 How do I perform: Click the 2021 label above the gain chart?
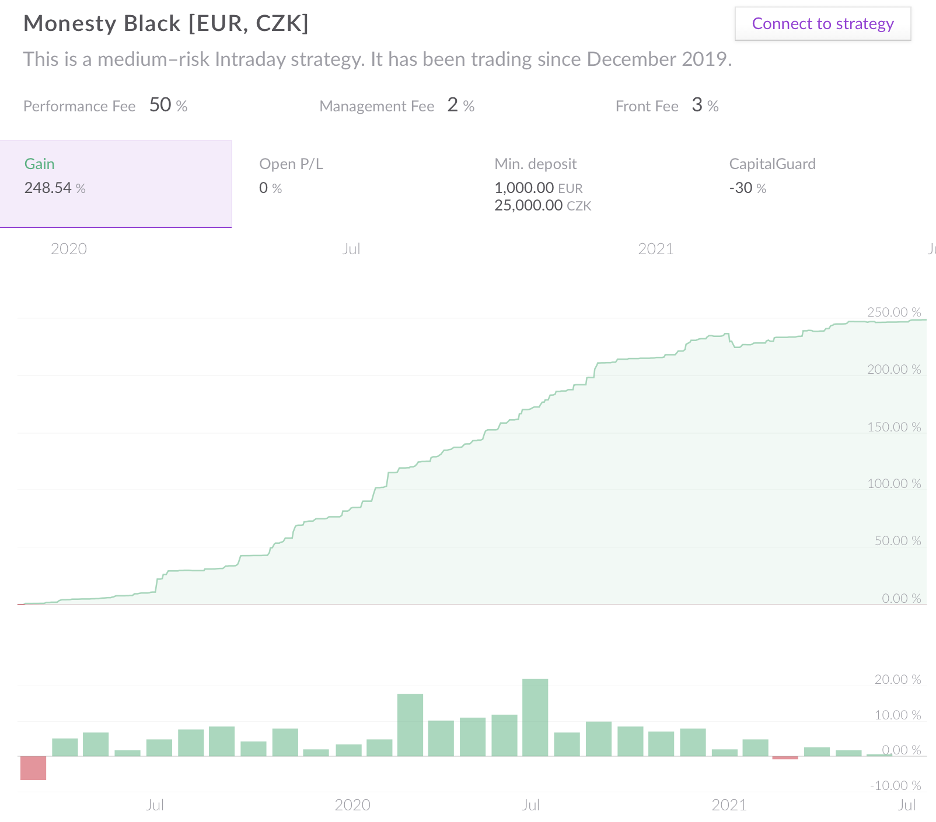tap(655, 249)
